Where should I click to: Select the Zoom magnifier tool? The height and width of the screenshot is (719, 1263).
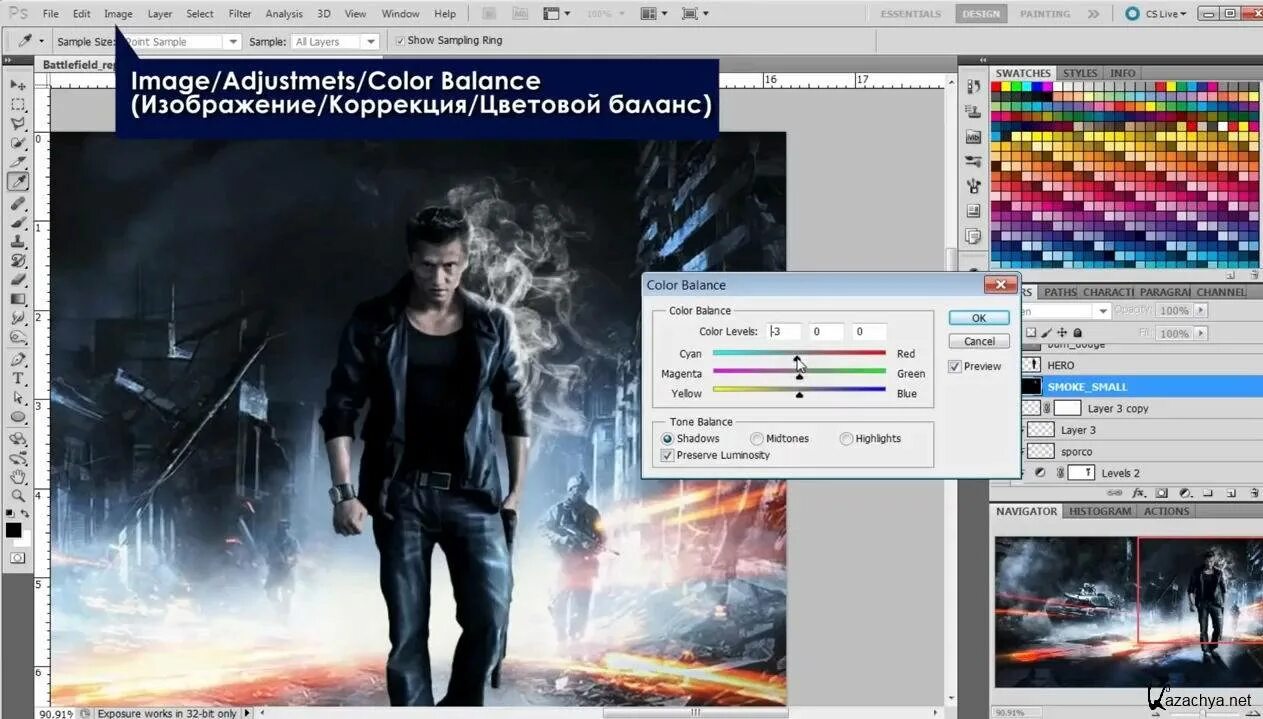click(18, 495)
